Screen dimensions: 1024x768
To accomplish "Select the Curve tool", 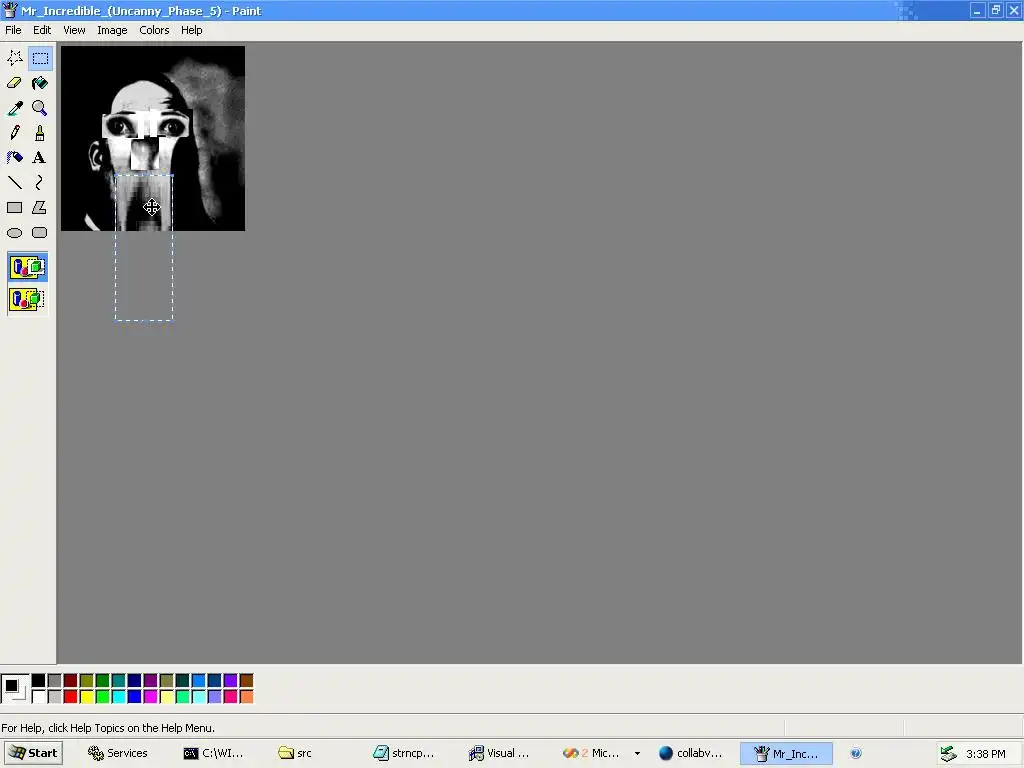I will pyautogui.click(x=40, y=182).
